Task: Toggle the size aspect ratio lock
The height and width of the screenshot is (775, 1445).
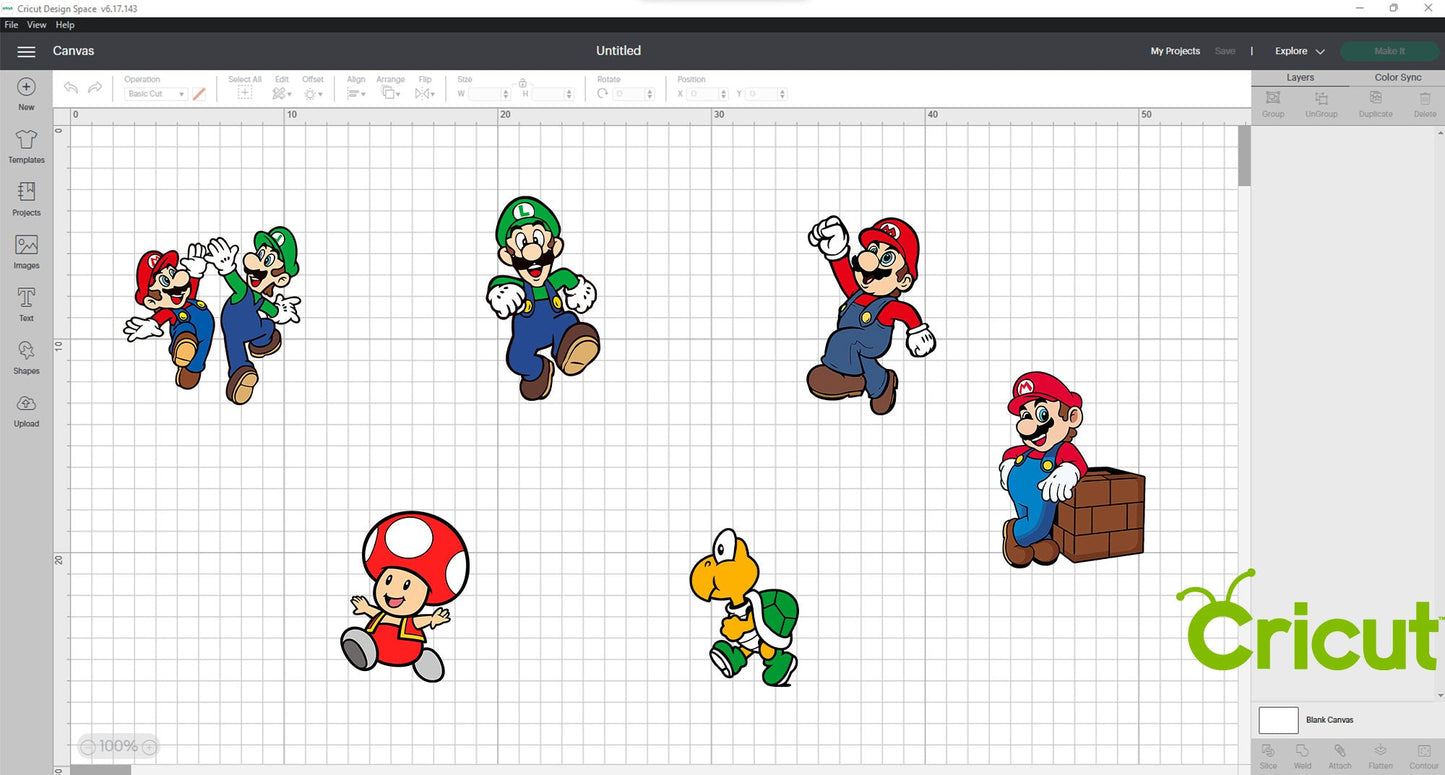Action: tap(522, 84)
